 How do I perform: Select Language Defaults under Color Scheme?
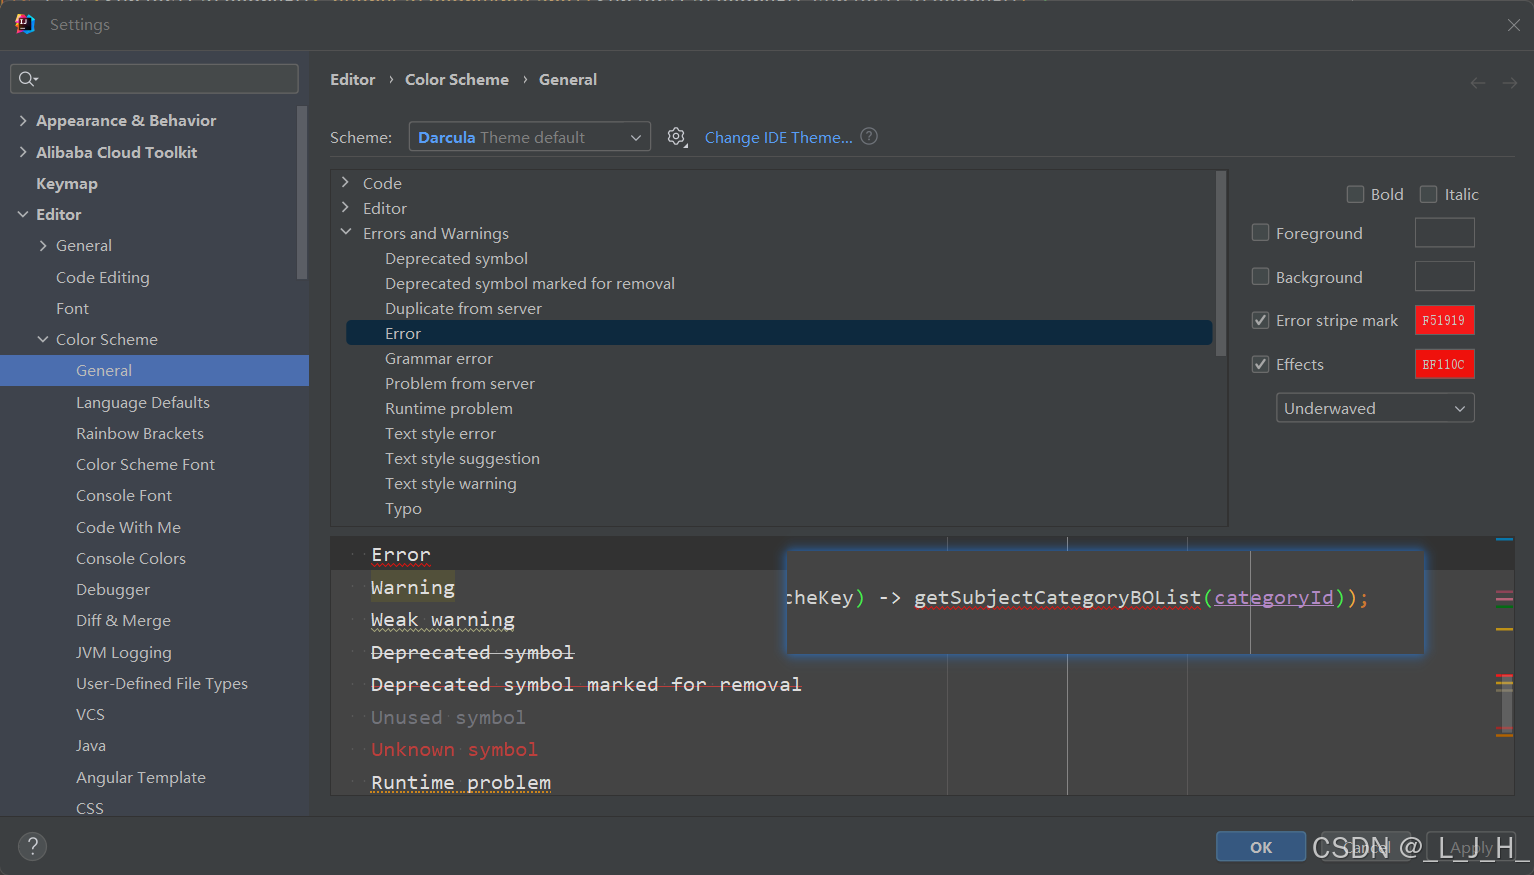[143, 402]
